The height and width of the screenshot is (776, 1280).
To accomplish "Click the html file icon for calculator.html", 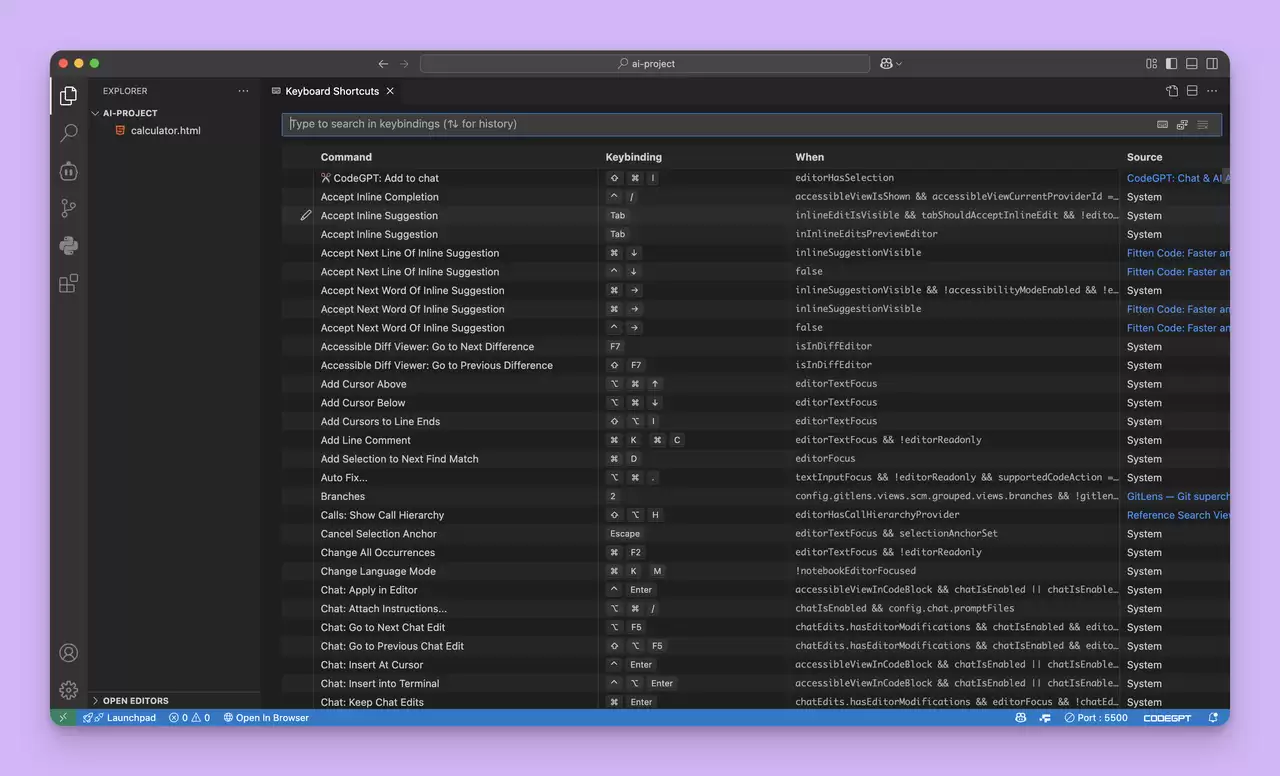I will pyautogui.click(x=120, y=130).
